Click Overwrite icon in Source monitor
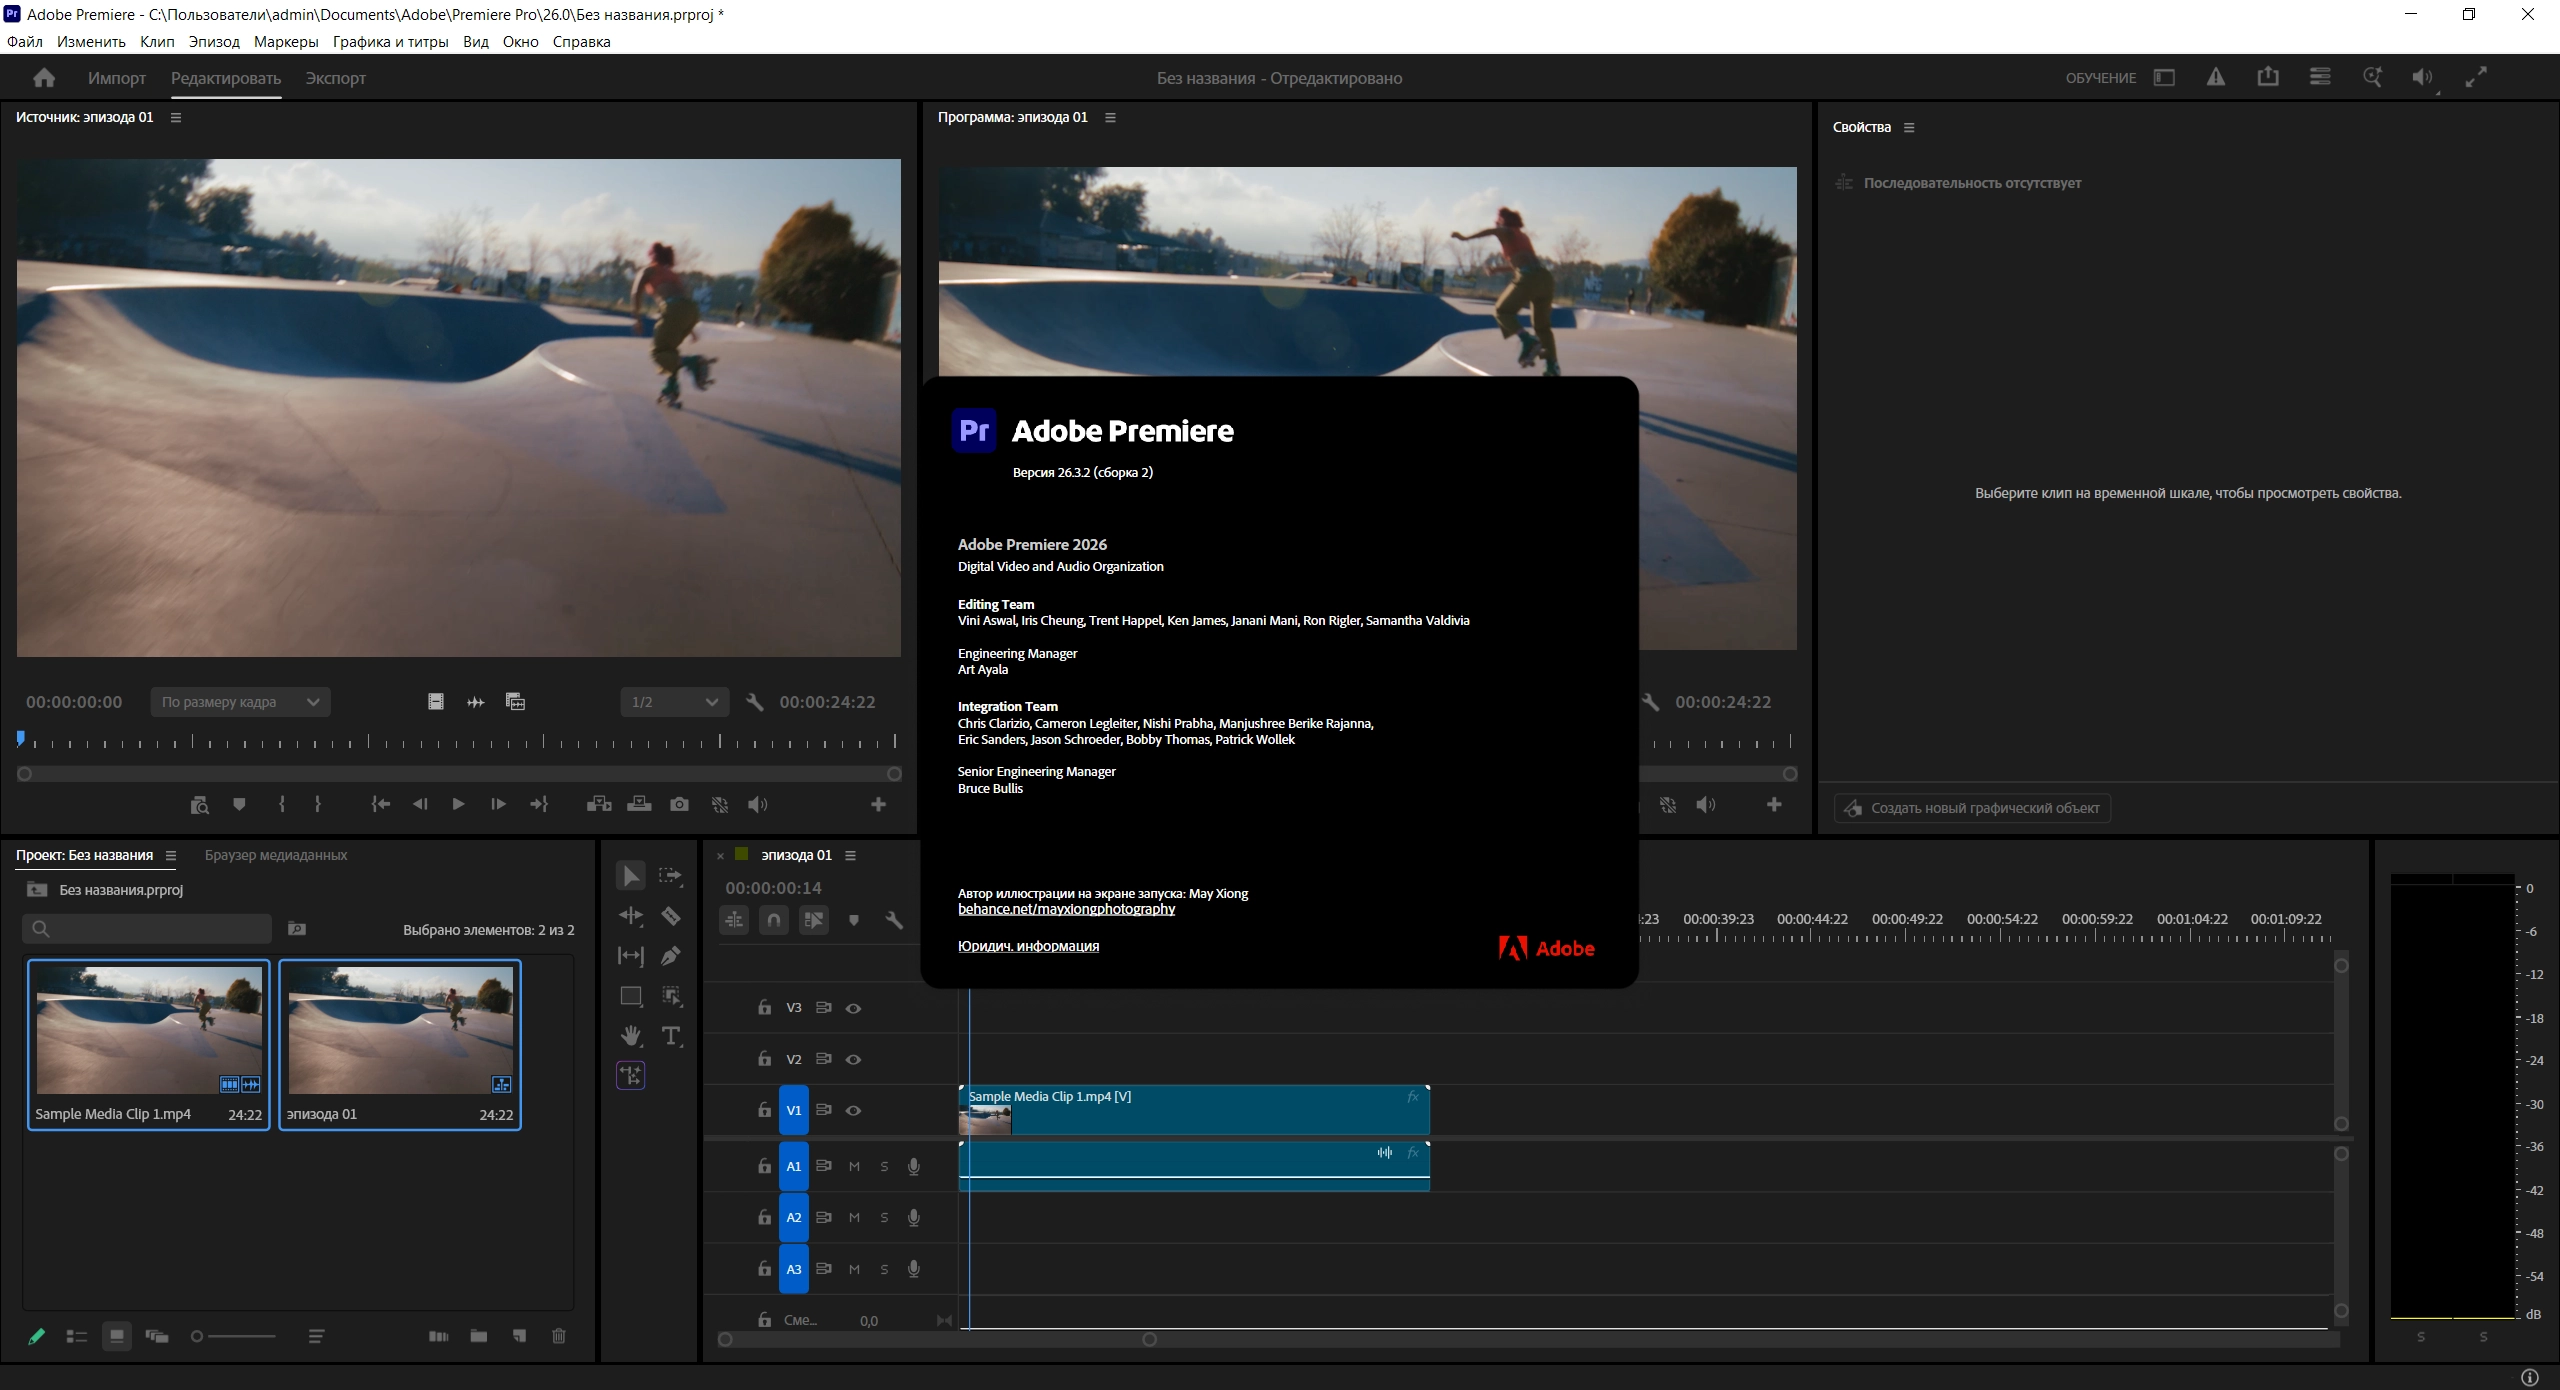2560x1390 pixels. pos(639,804)
